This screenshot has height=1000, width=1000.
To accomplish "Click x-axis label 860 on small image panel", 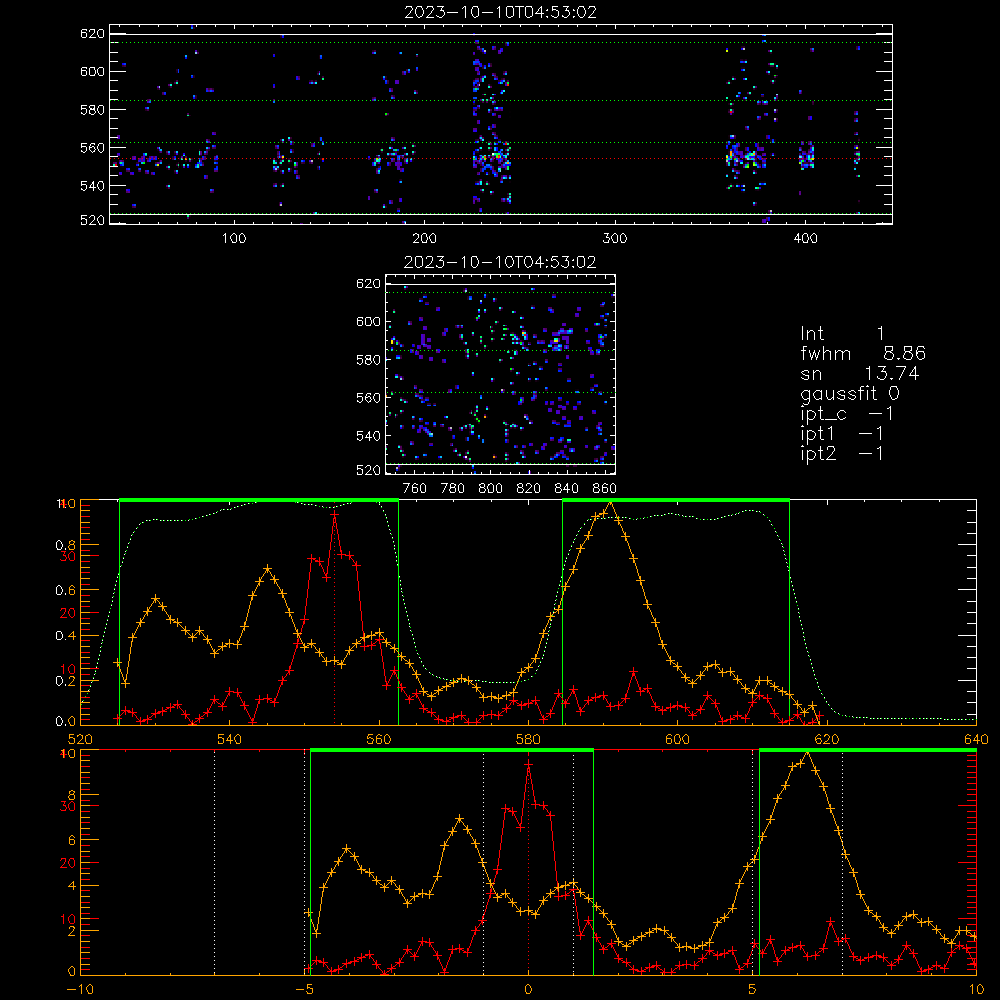I will click(x=604, y=489).
